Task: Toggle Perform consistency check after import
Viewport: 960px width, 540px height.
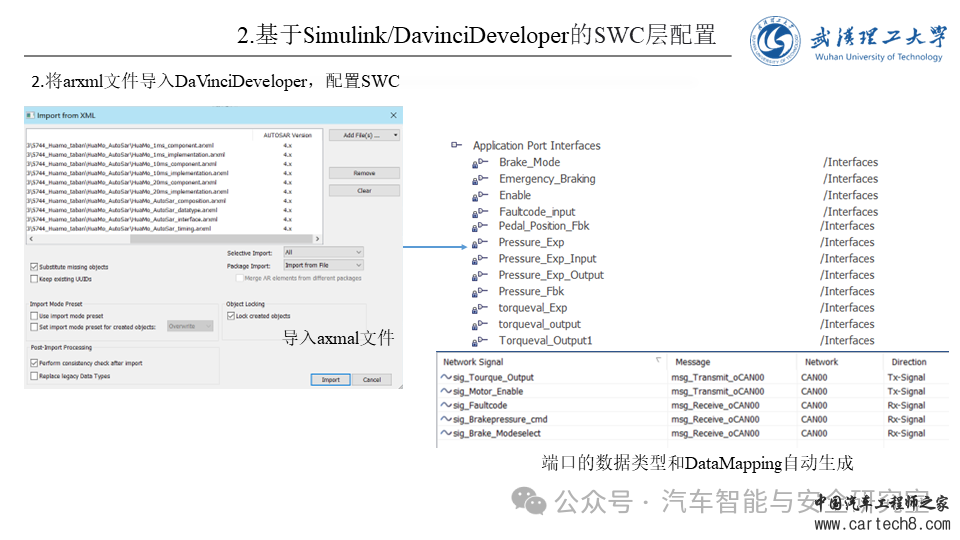Action: 34,363
